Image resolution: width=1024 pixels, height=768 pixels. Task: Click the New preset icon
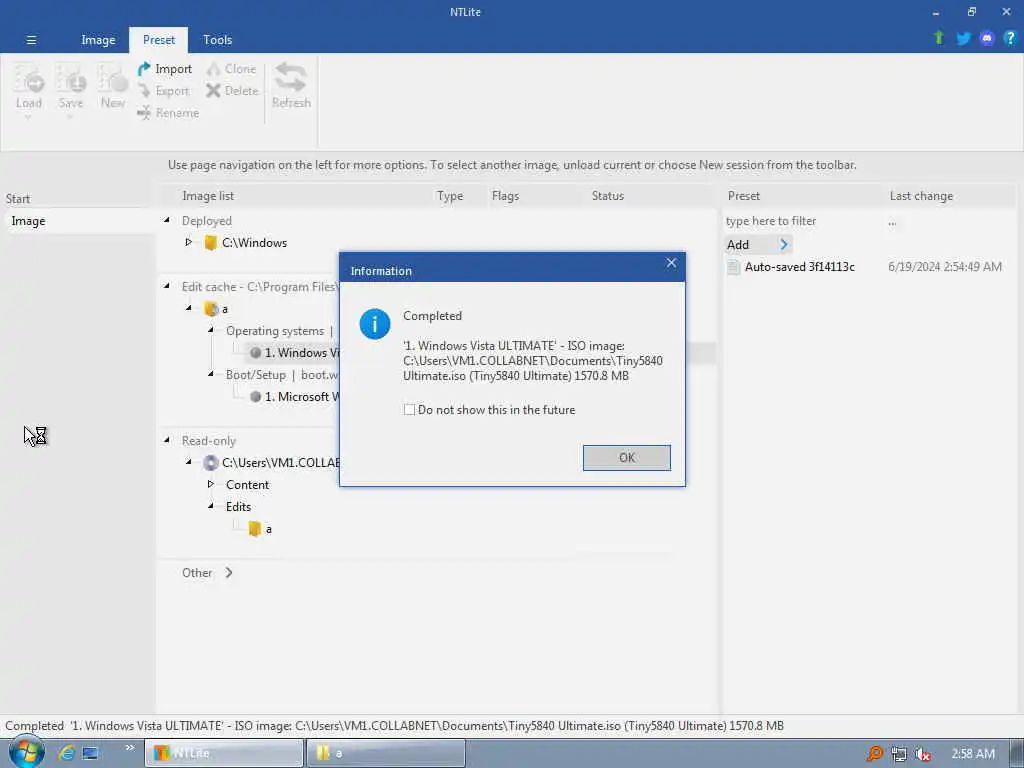pyautogui.click(x=112, y=78)
